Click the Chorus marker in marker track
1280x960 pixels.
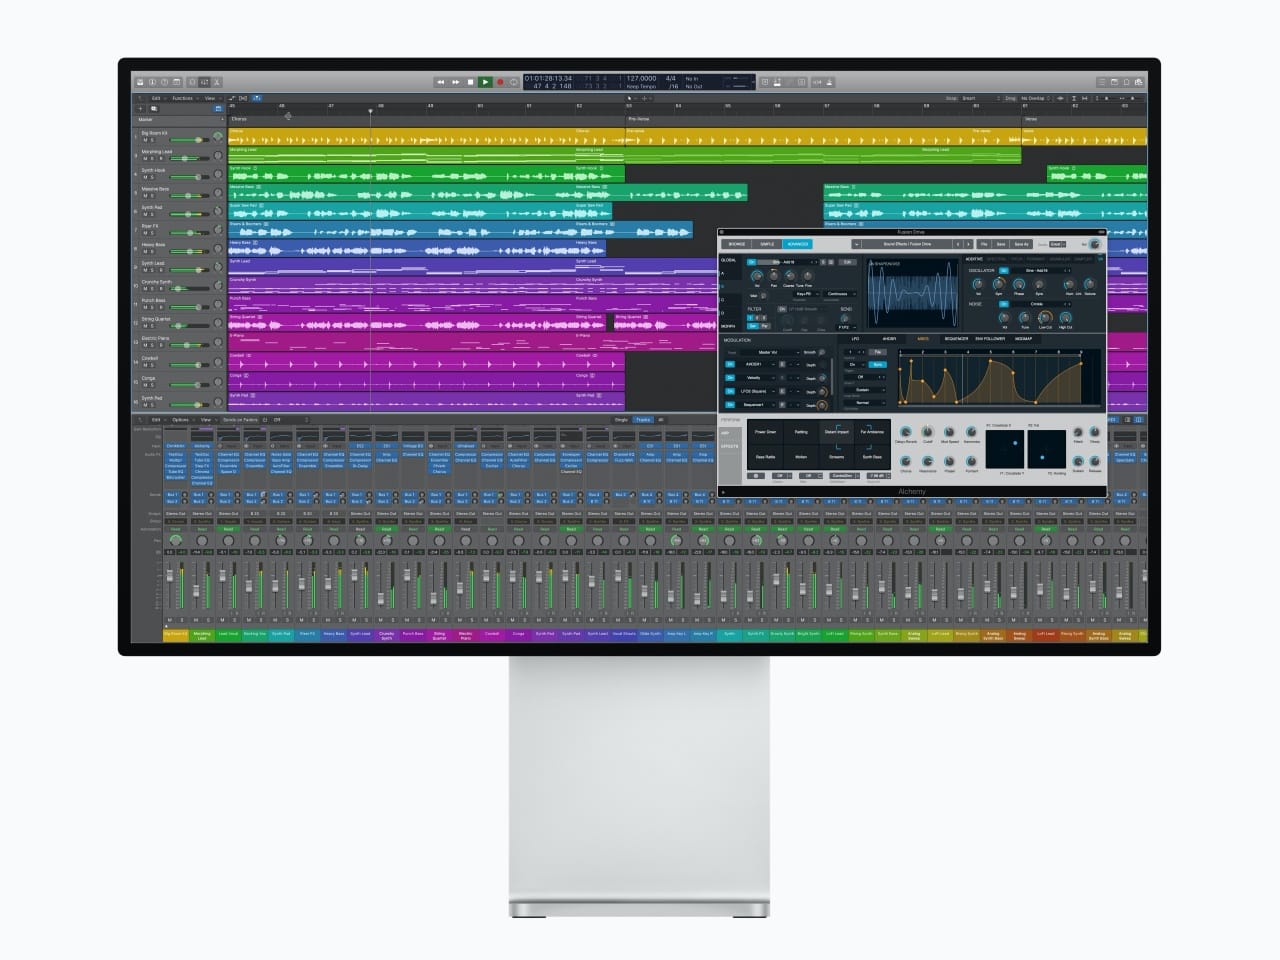point(239,118)
